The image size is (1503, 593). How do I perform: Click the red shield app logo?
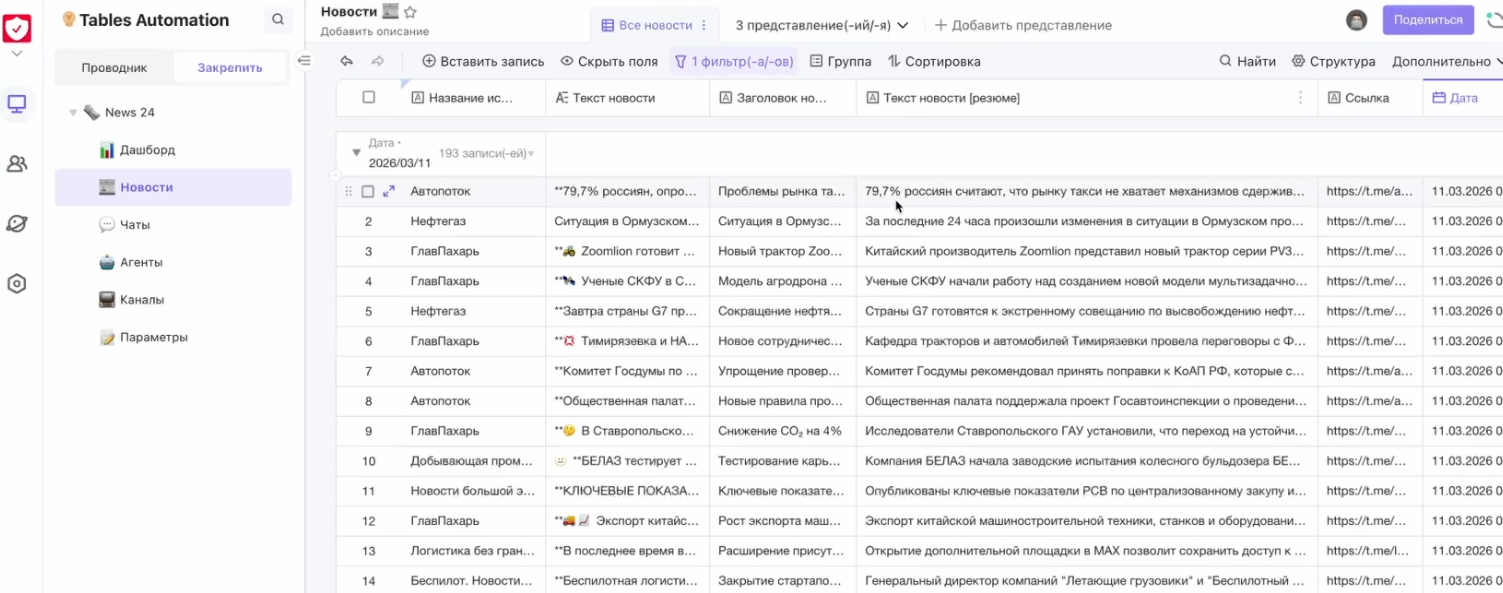[17, 28]
